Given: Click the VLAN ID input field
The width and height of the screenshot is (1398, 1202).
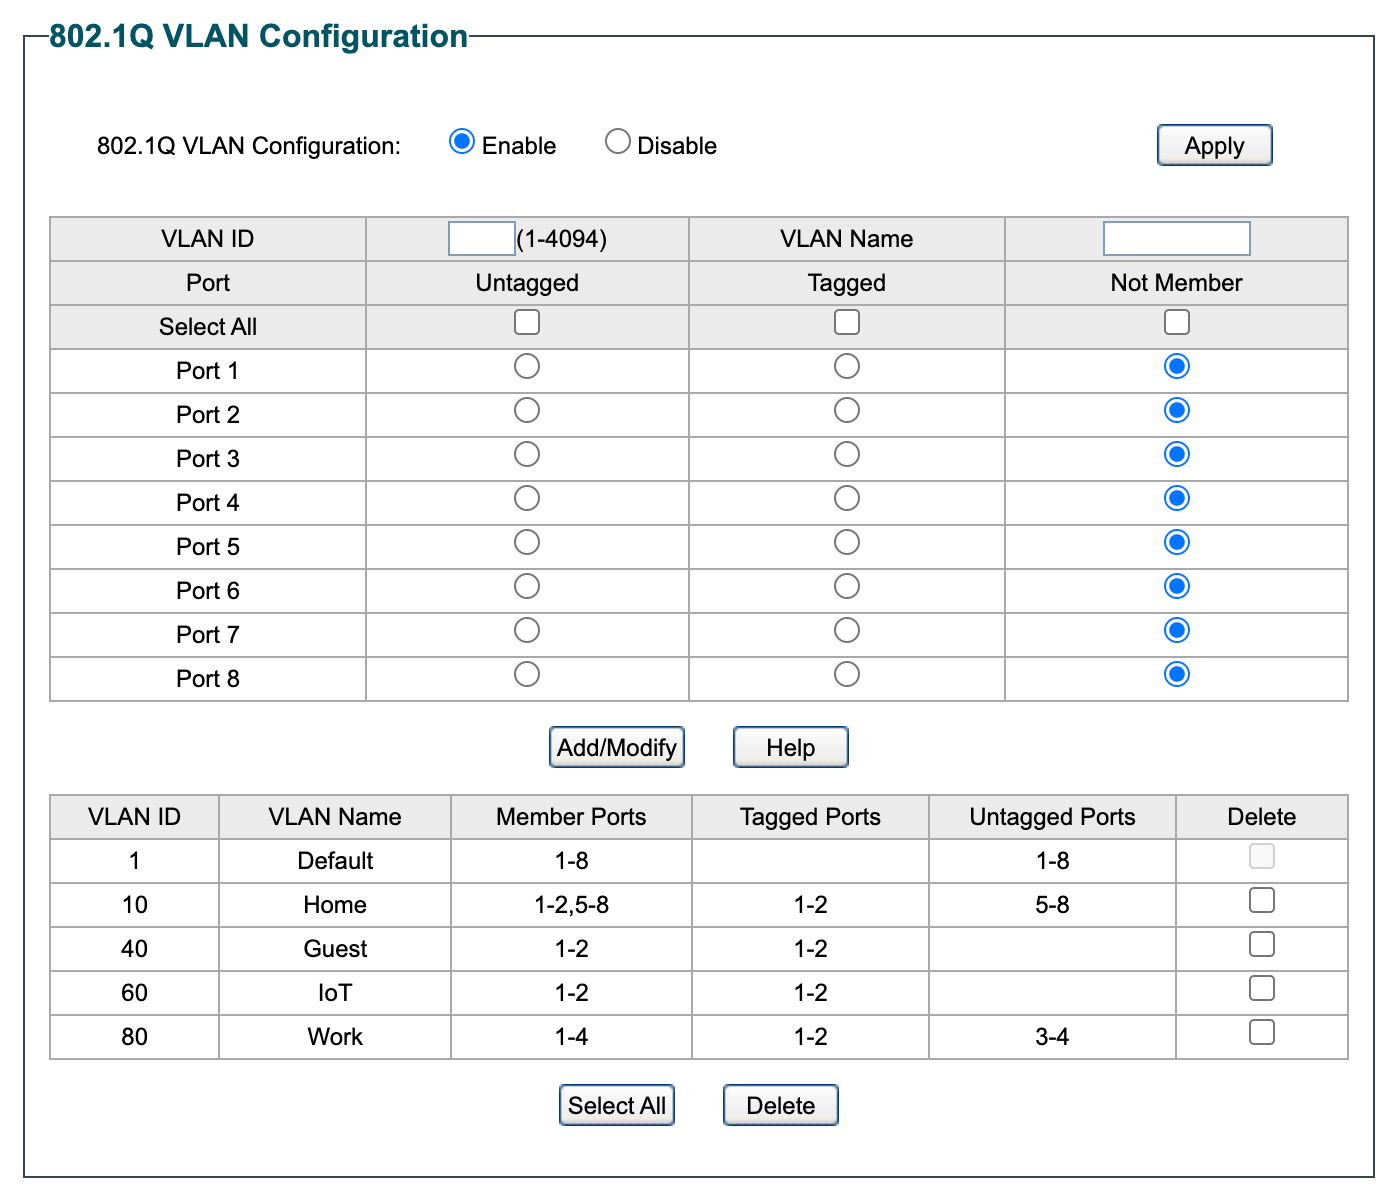Looking at the screenshot, I should click(481, 239).
